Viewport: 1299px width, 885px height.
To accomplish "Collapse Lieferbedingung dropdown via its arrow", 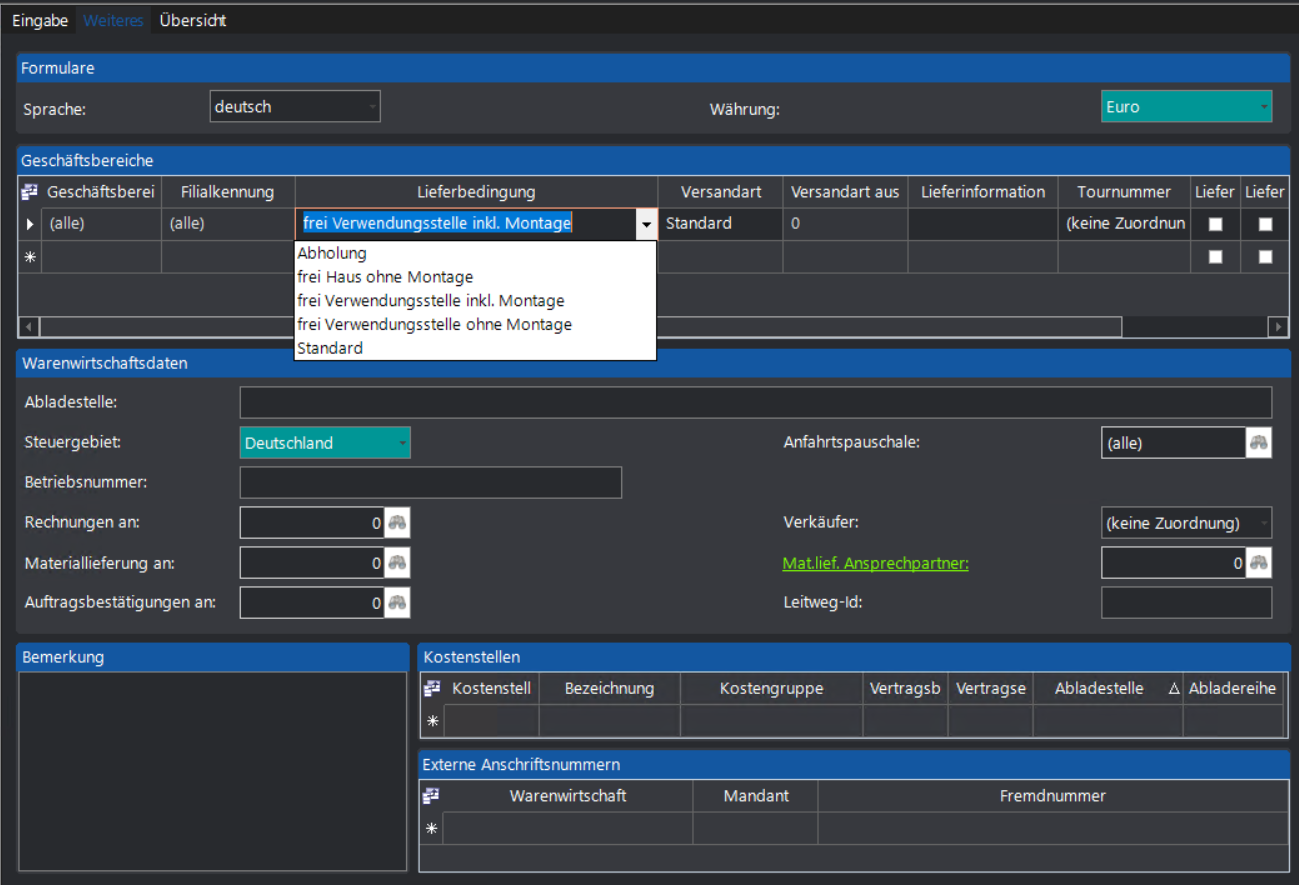I will [x=646, y=225].
